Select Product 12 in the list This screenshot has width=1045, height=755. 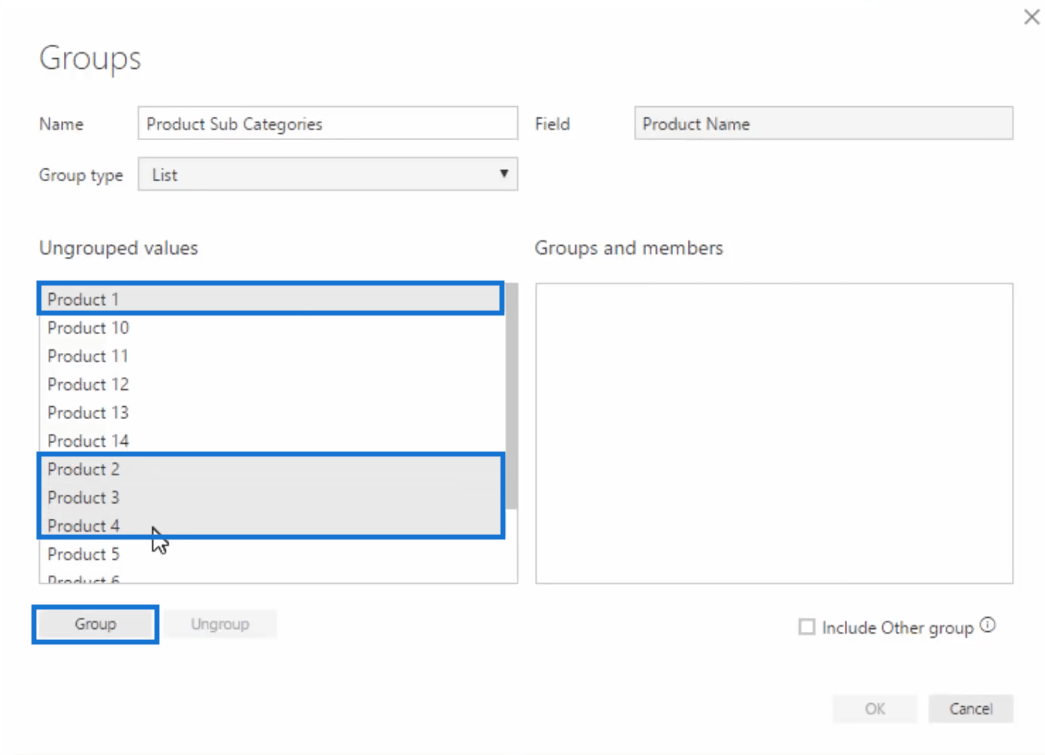pyautogui.click(x=271, y=384)
